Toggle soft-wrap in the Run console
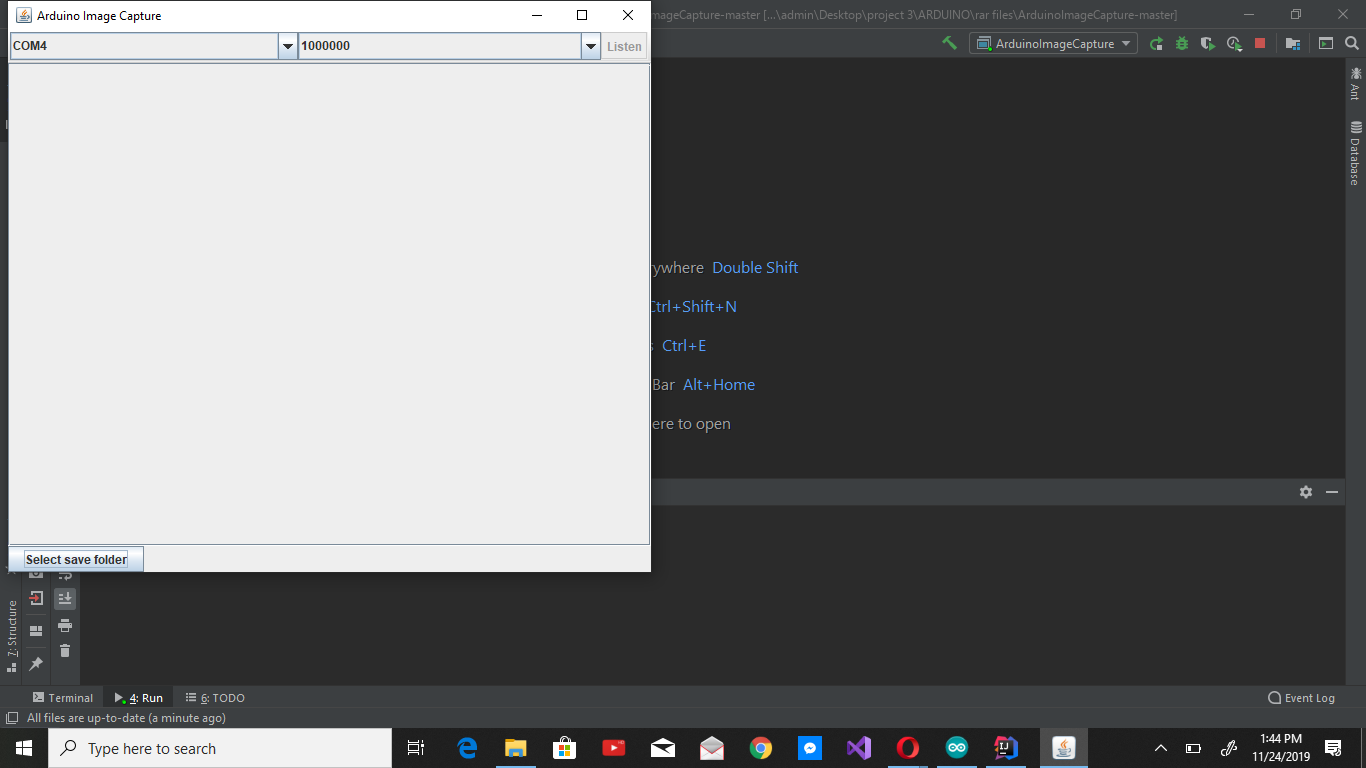Image resolution: width=1366 pixels, height=768 pixels. point(64,575)
